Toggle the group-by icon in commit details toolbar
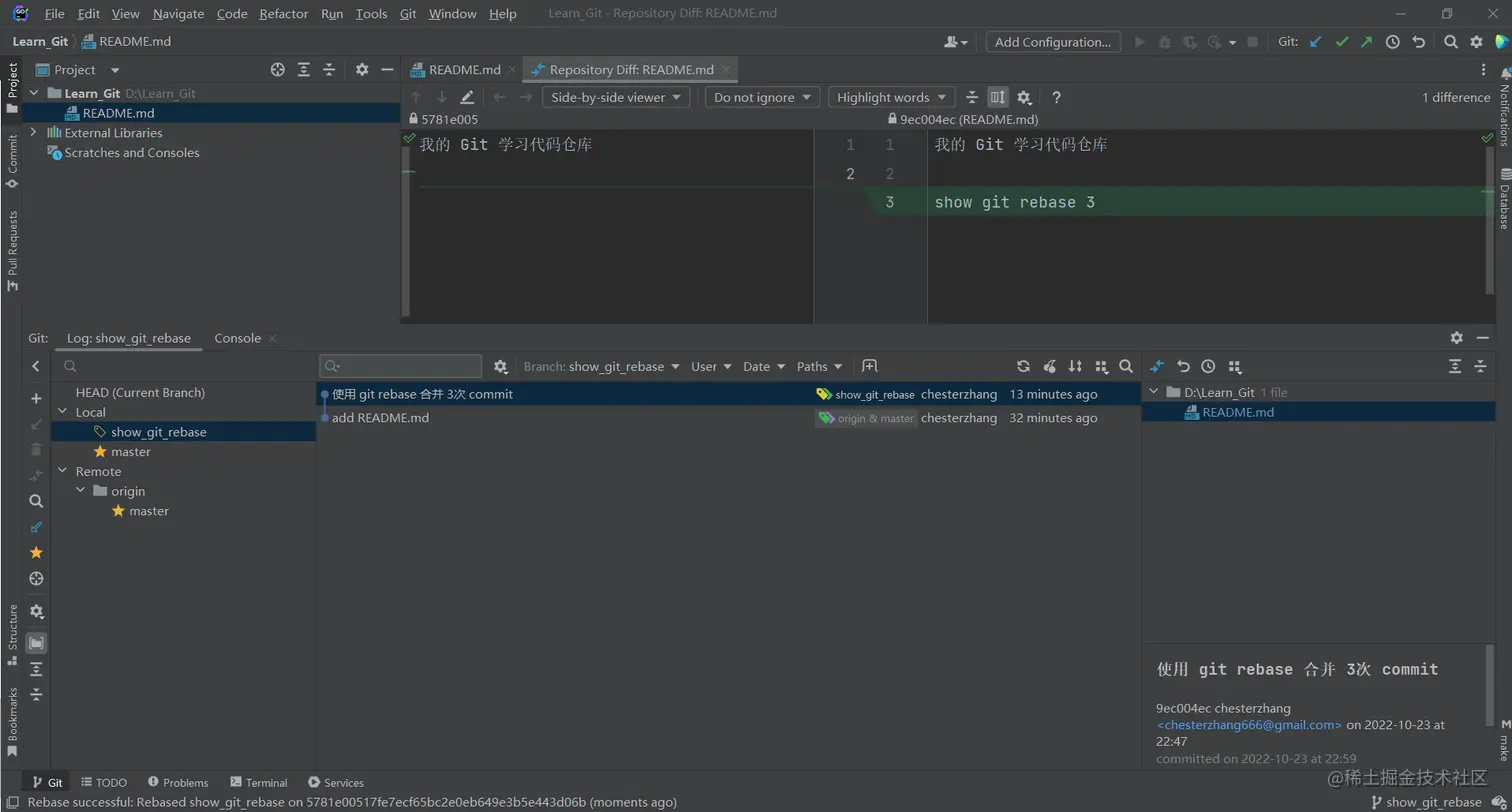 coord(1234,367)
